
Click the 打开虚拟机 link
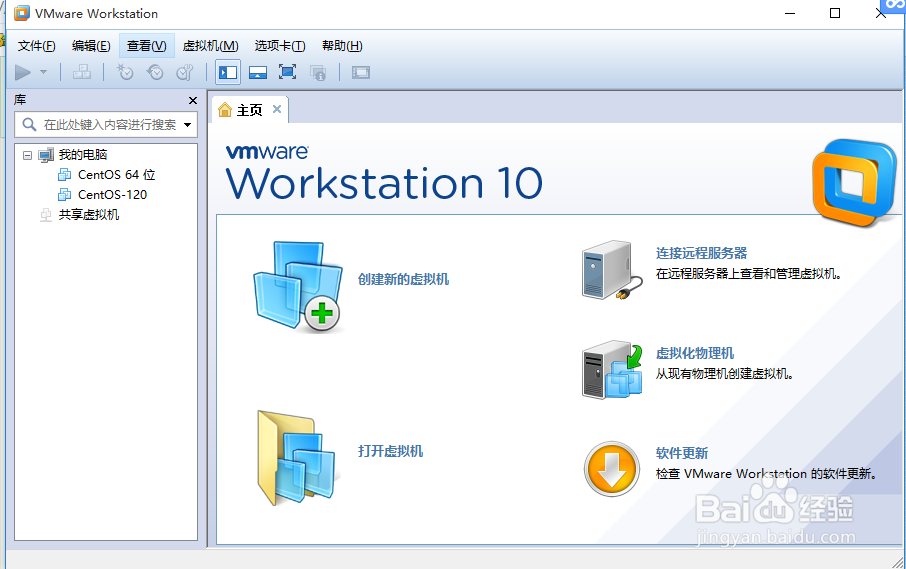coord(391,451)
